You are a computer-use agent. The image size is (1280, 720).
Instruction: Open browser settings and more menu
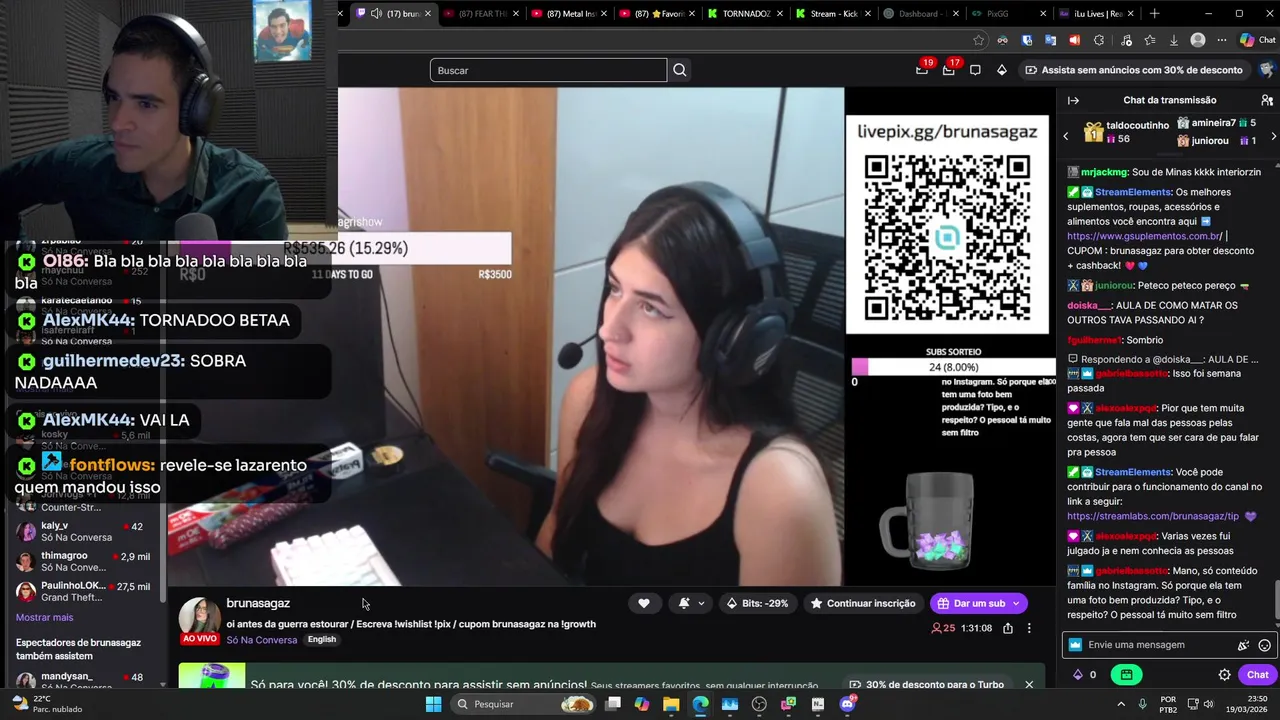click(x=1222, y=40)
